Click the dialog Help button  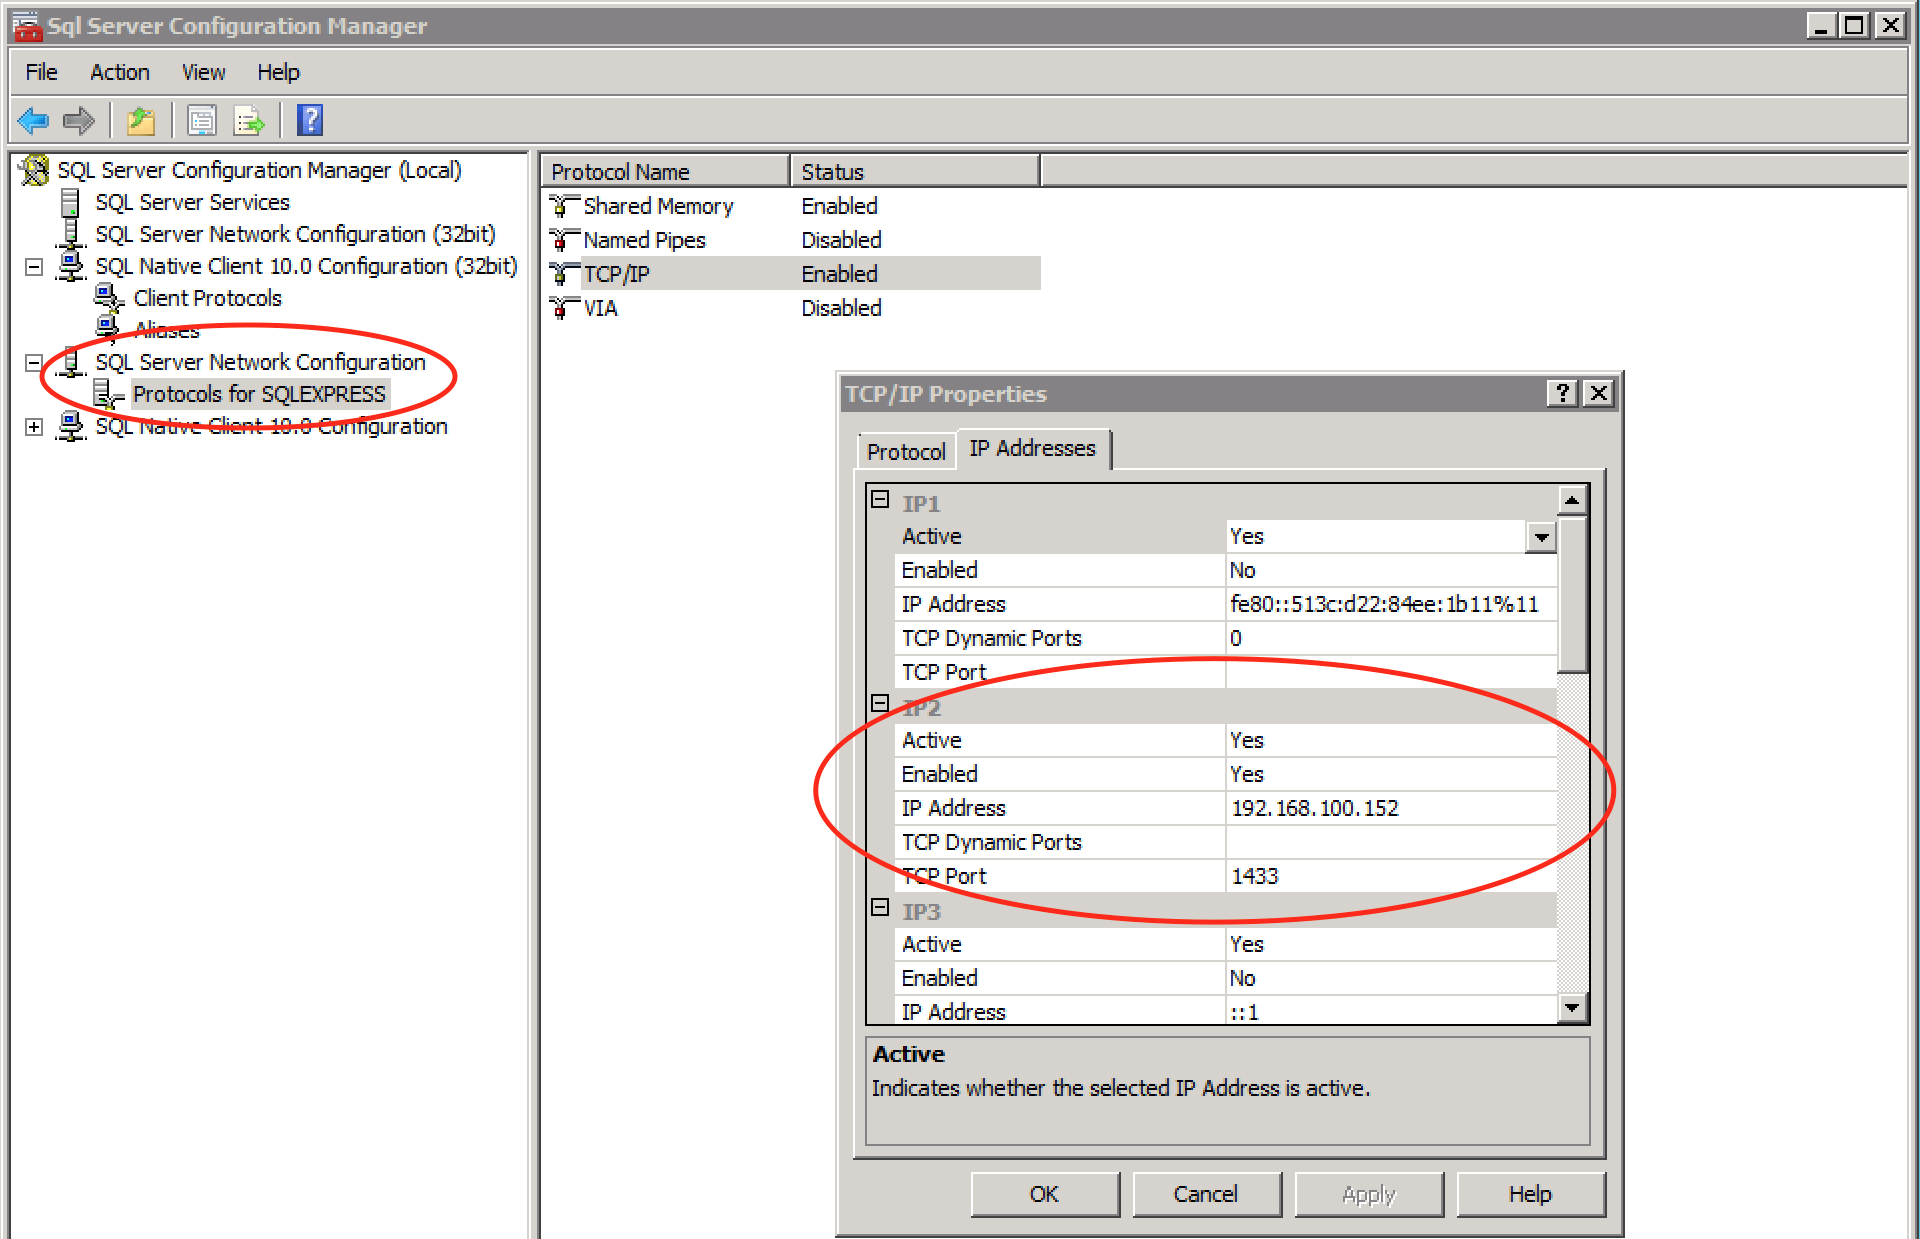[x=1530, y=1194]
